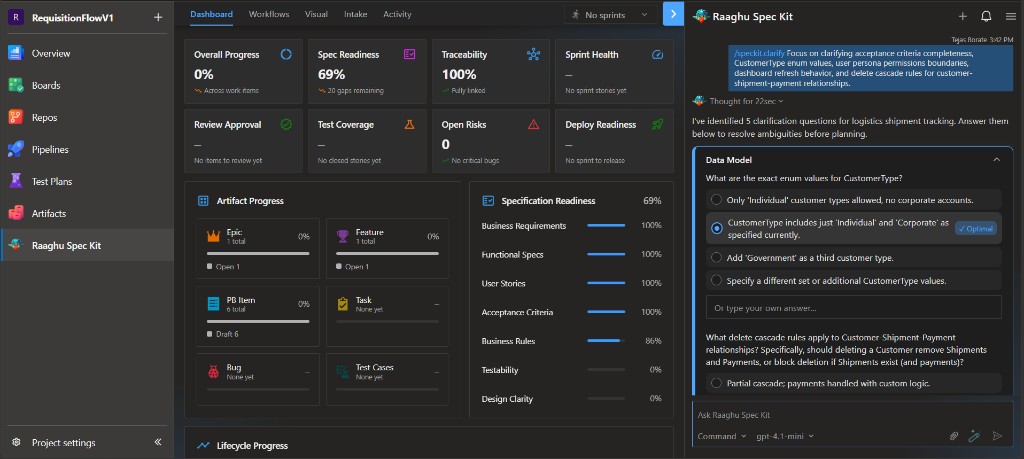This screenshot has width=1024, height=459.
Task: Open the No sprints dropdown
Action: pyautogui.click(x=611, y=14)
